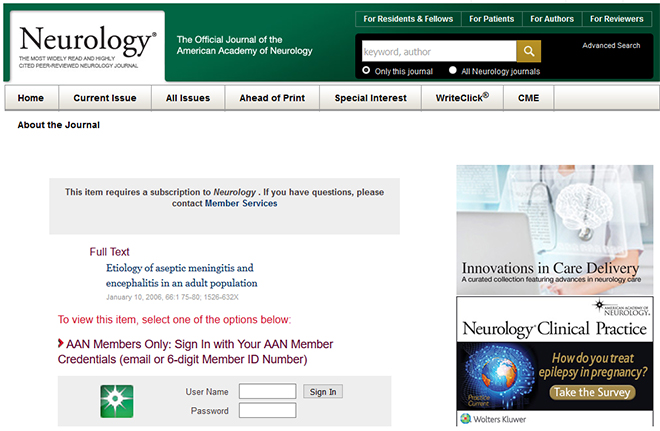Click For Reviewers link
Image resolution: width=660 pixels, height=431 pixels.
pyautogui.click(x=616, y=19)
